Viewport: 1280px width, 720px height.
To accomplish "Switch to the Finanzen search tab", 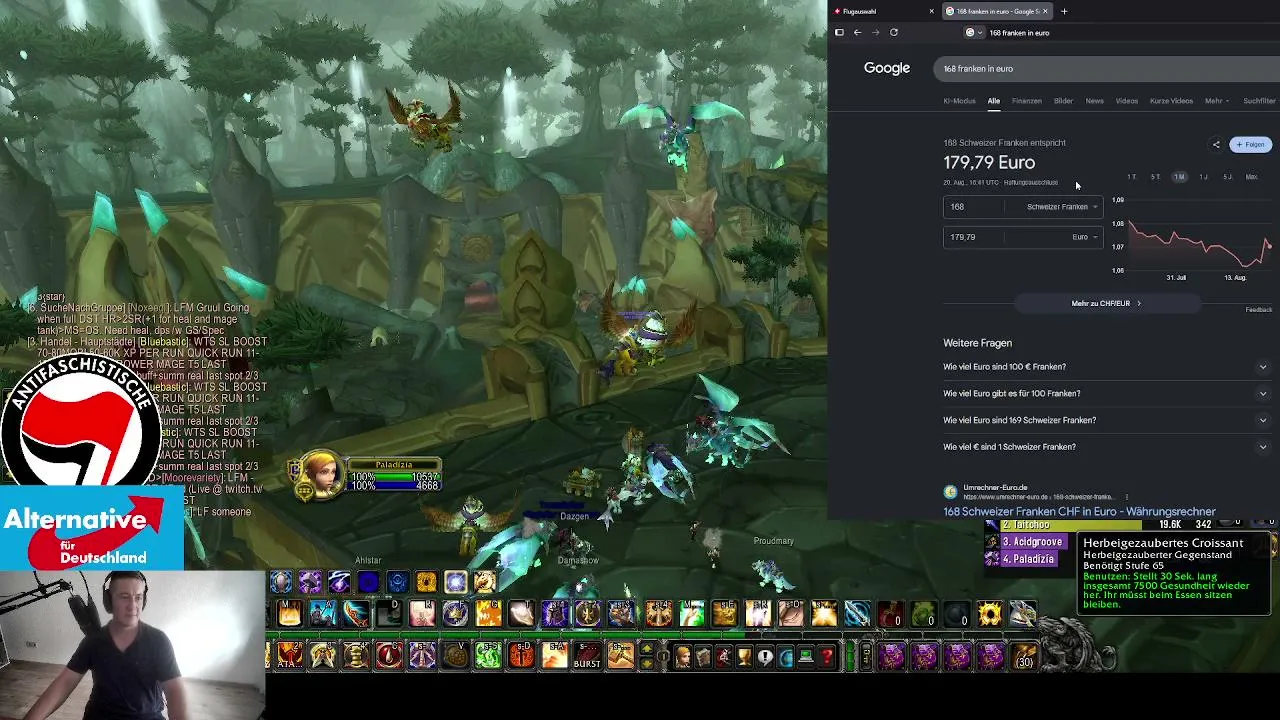I will (1027, 101).
